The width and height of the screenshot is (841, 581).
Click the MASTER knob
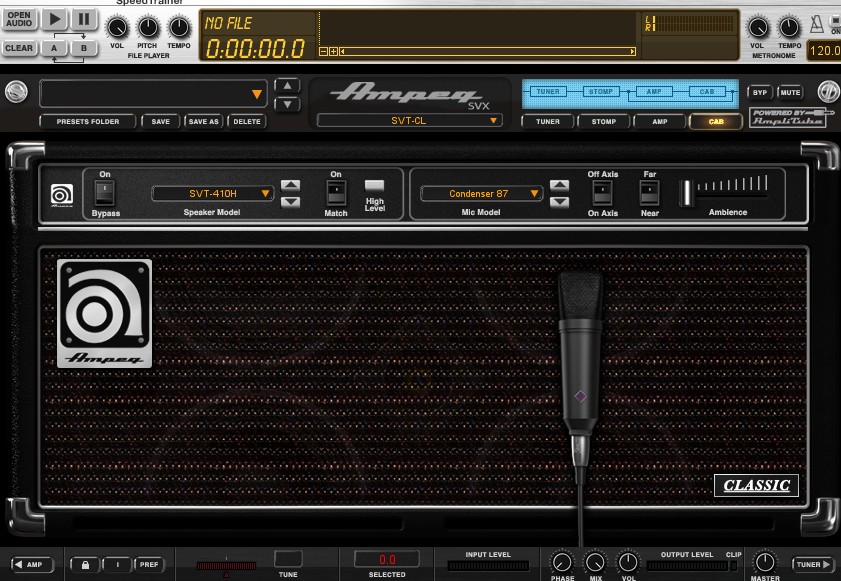[765, 563]
